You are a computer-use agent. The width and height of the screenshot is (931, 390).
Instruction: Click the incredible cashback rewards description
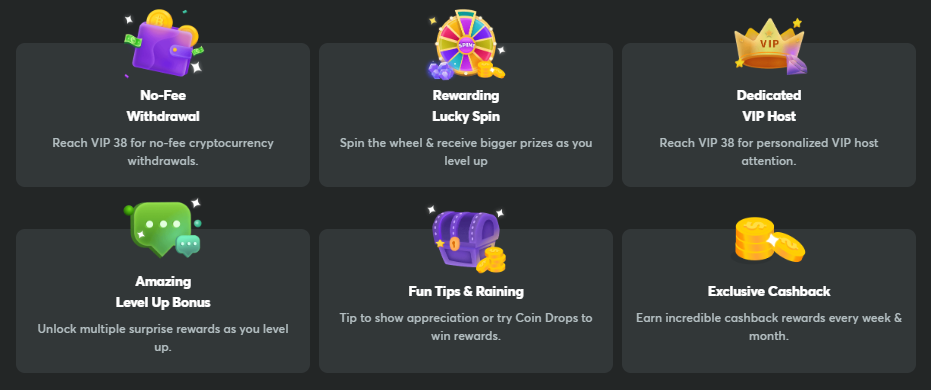769,326
